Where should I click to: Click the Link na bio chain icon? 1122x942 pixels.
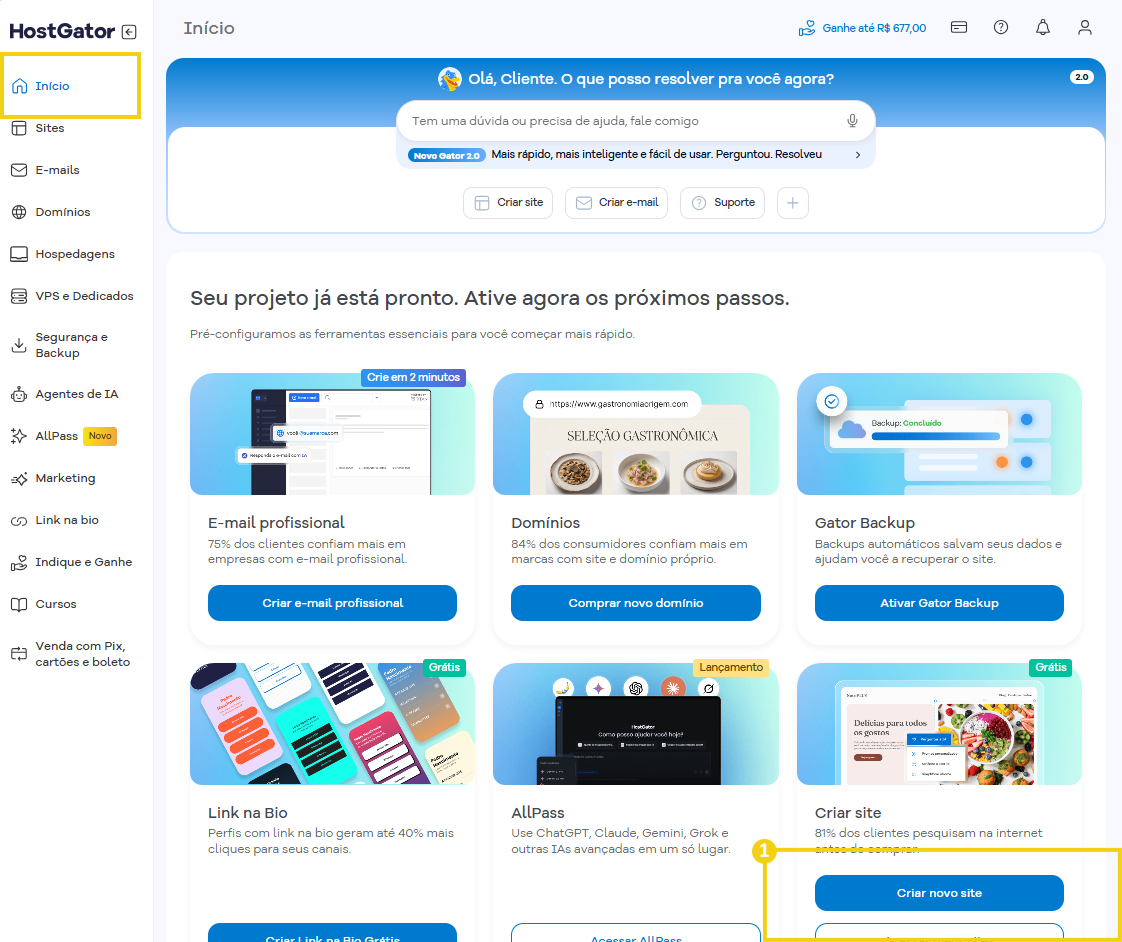[19, 520]
